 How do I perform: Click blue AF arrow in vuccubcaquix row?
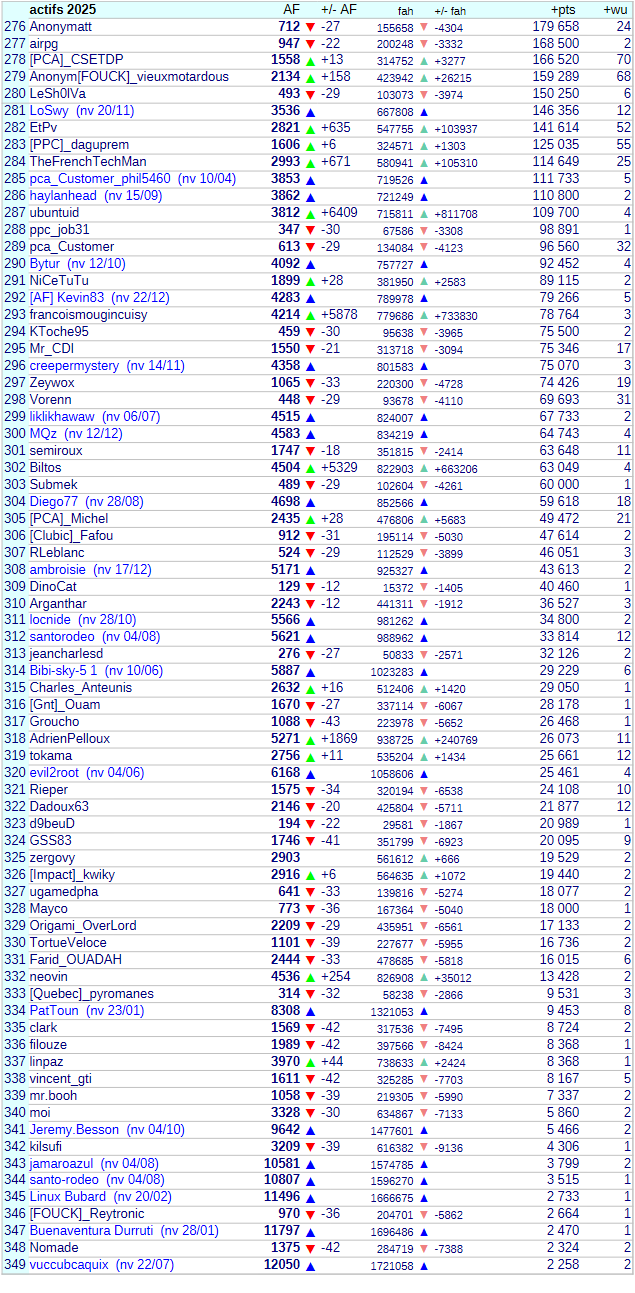310,1266
